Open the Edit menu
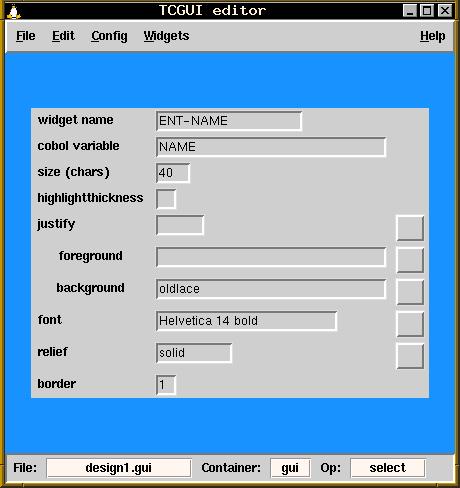This screenshot has width=460, height=488. pyautogui.click(x=63, y=36)
